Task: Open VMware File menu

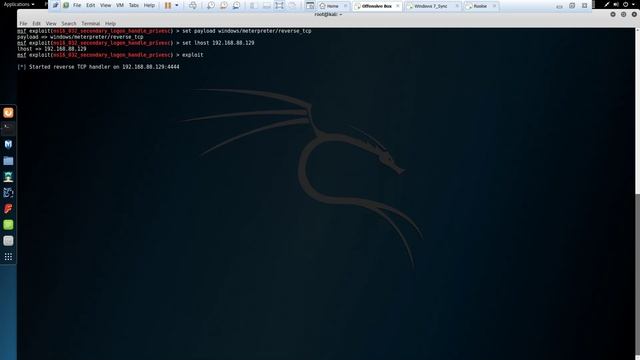Action: coord(77,5)
